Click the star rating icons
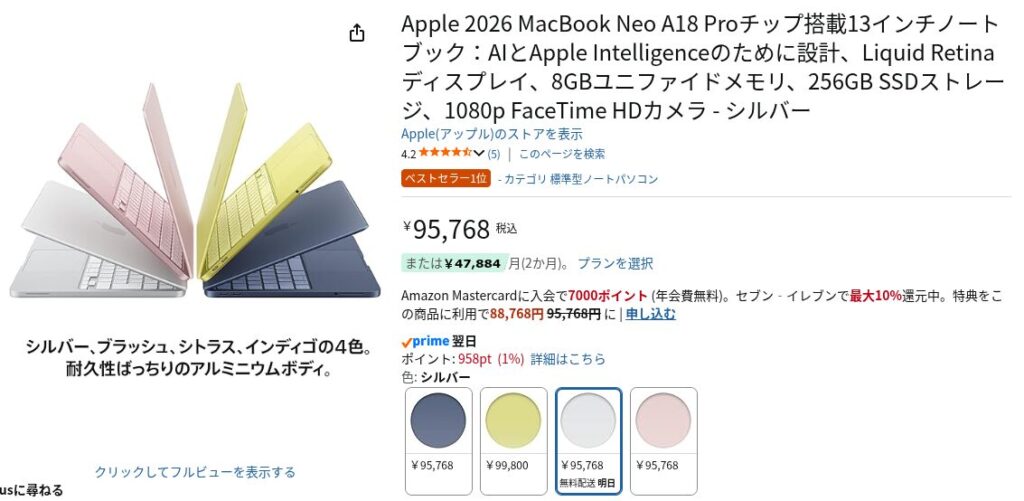1024x501 pixels. coord(445,154)
